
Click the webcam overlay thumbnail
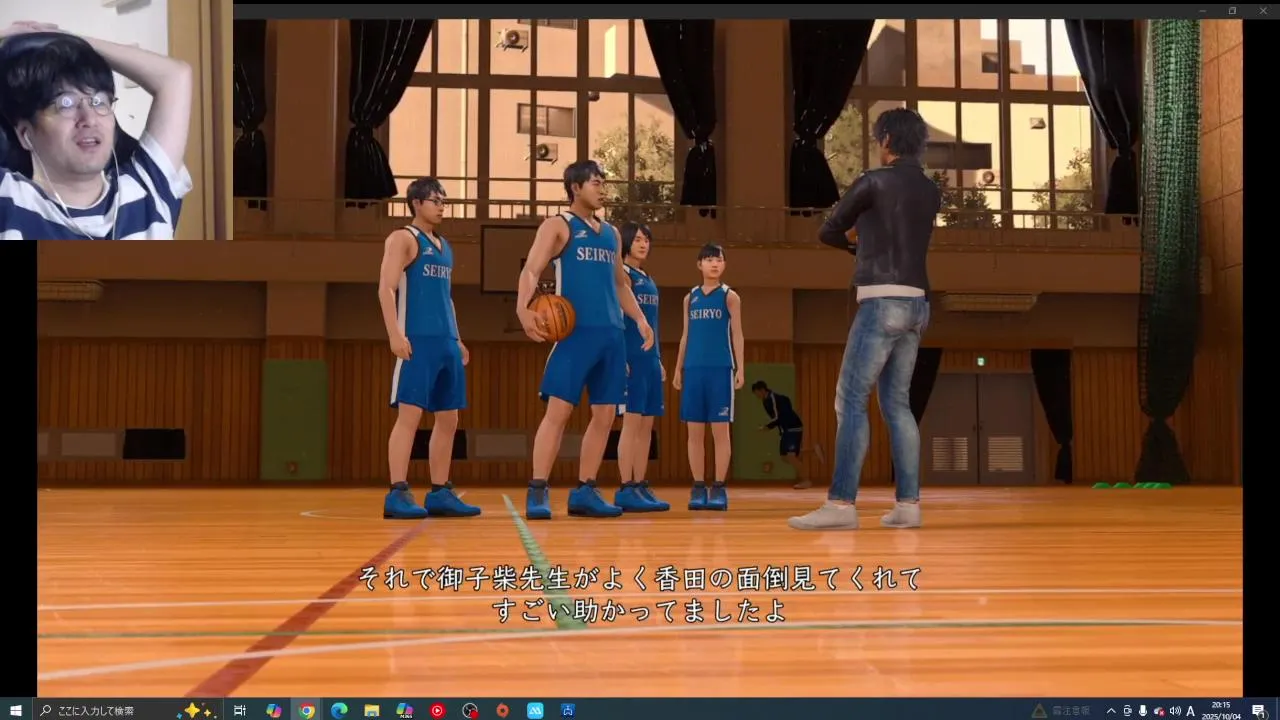click(x=116, y=120)
